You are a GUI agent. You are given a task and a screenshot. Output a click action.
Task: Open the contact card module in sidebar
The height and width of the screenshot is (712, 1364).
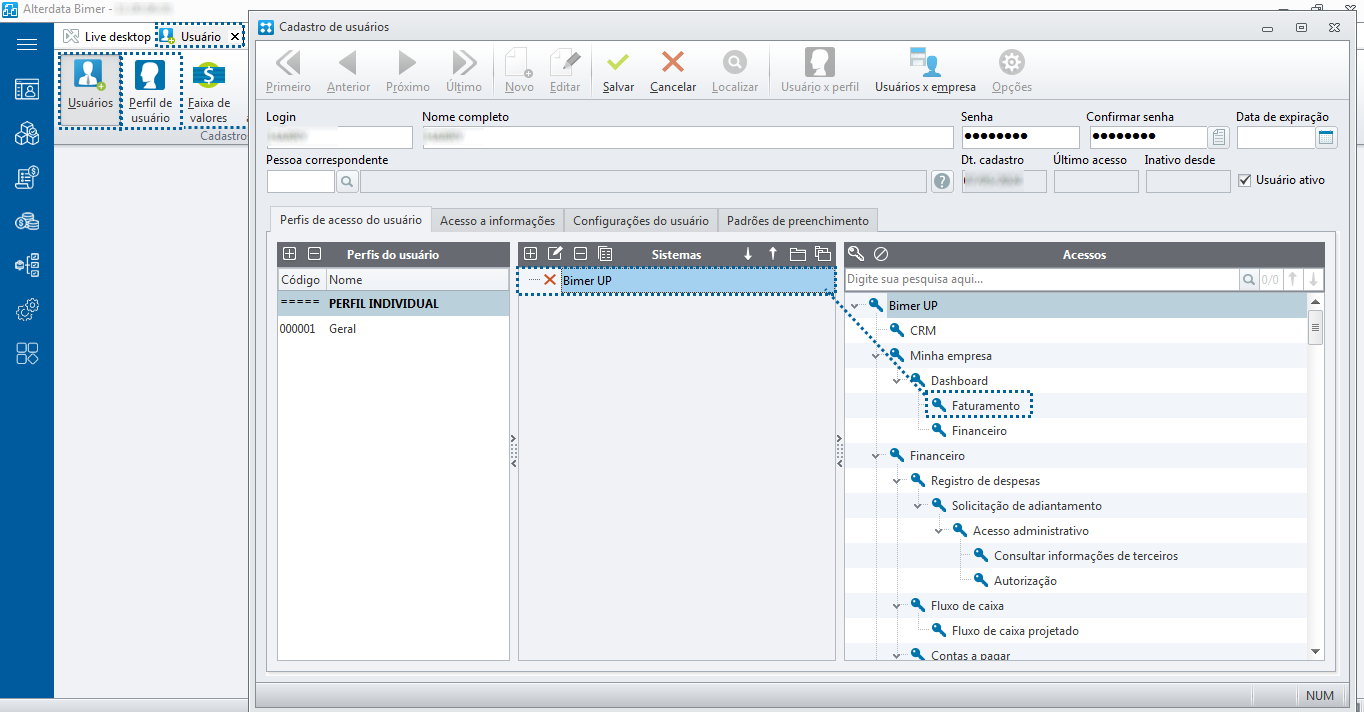click(x=27, y=89)
